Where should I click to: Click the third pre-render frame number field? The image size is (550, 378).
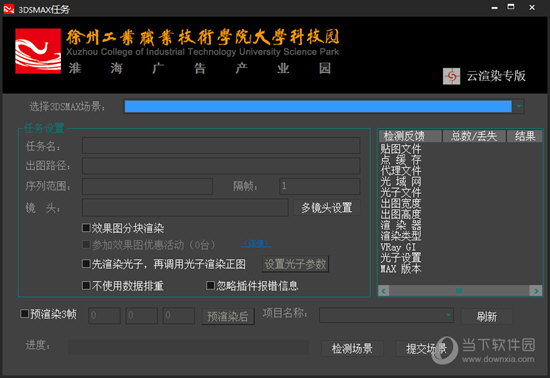point(179,316)
